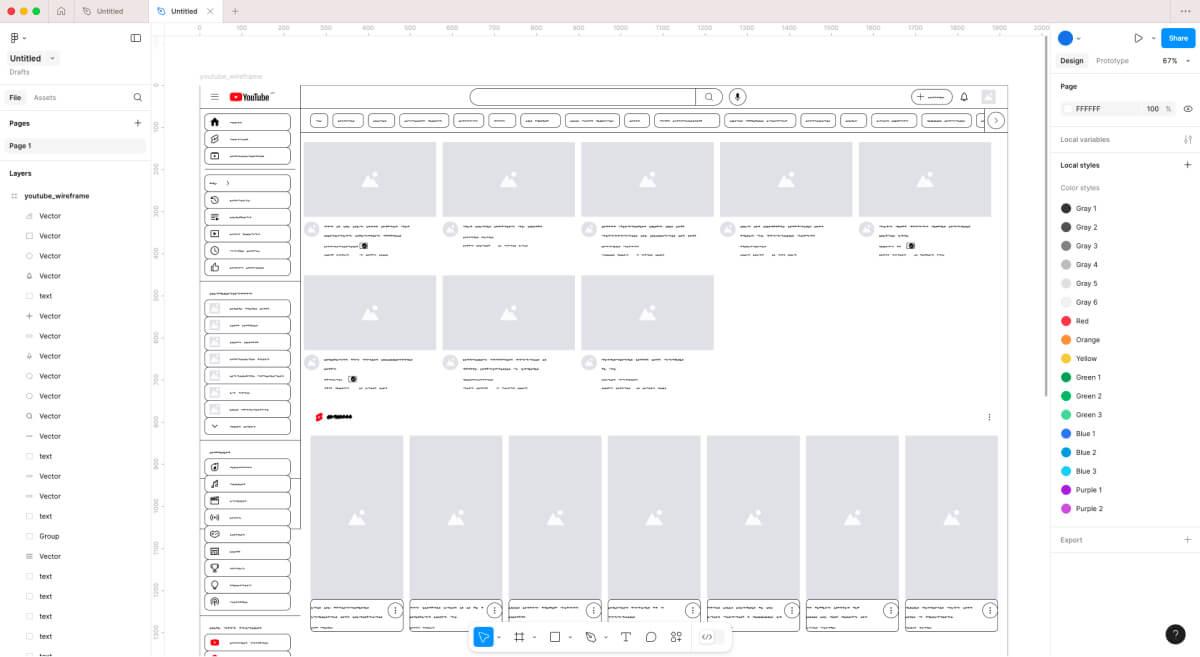The width and height of the screenshot is (1200, 657).
Task: Select the Pen tool
Action: pyautogui.click(x=591, y=637)
